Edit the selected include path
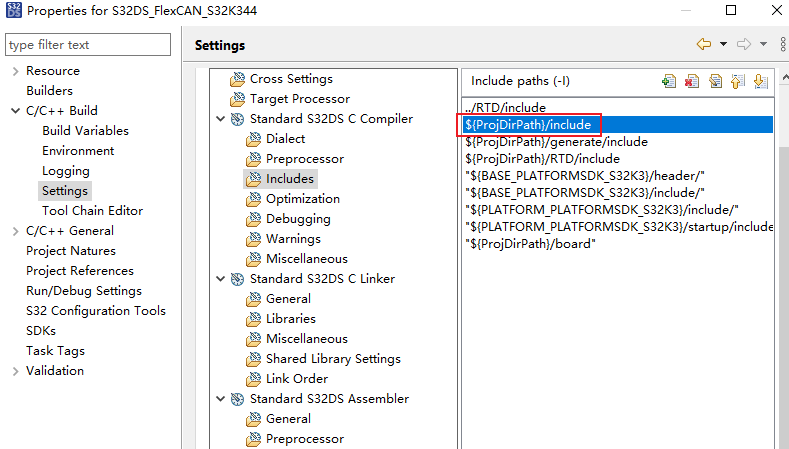789x449 pixels. tap(715, 81)
